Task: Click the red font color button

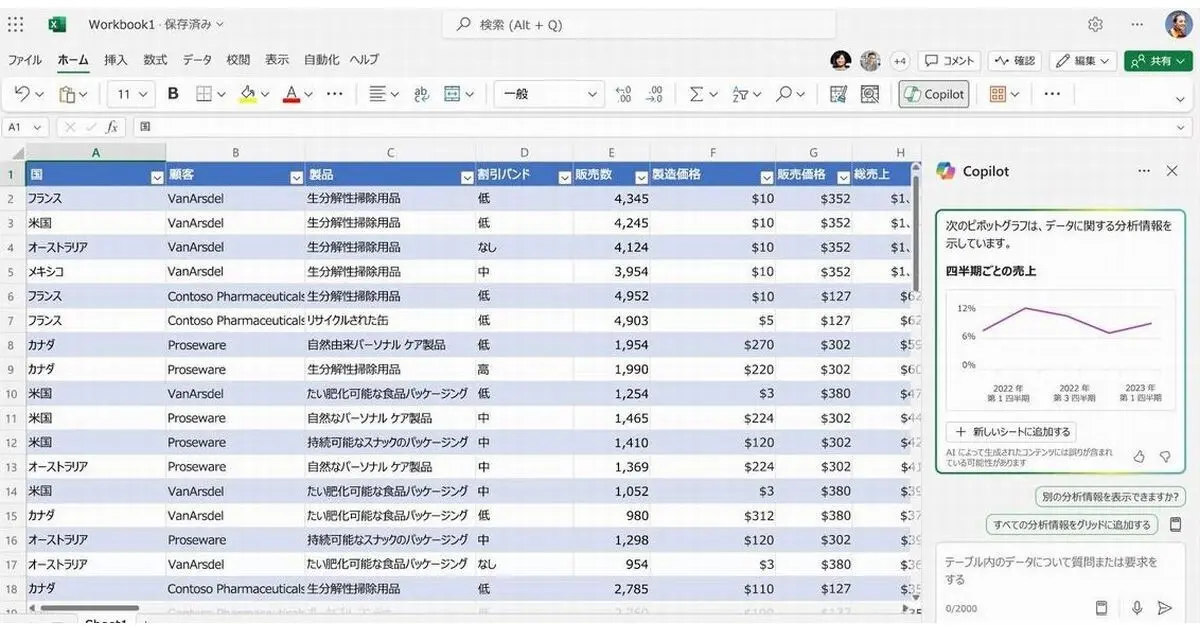Action: [292, 94]
